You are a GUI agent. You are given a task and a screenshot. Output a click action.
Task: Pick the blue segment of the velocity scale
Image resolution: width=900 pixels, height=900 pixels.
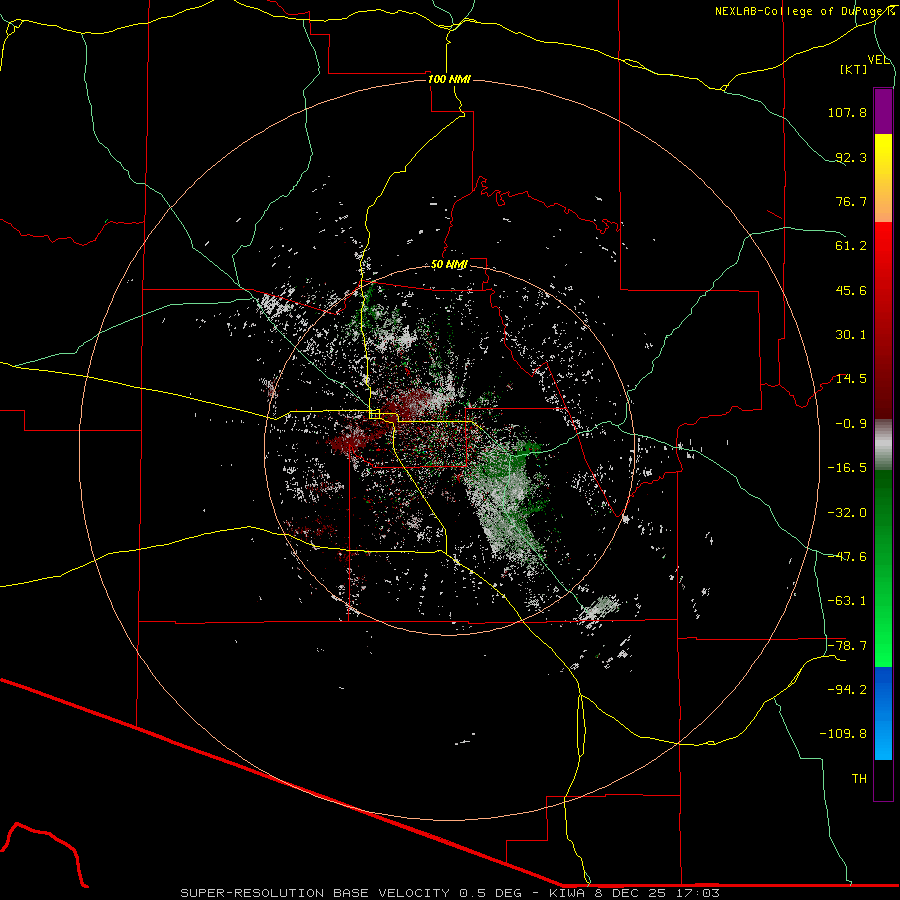[x=883, y=713]
